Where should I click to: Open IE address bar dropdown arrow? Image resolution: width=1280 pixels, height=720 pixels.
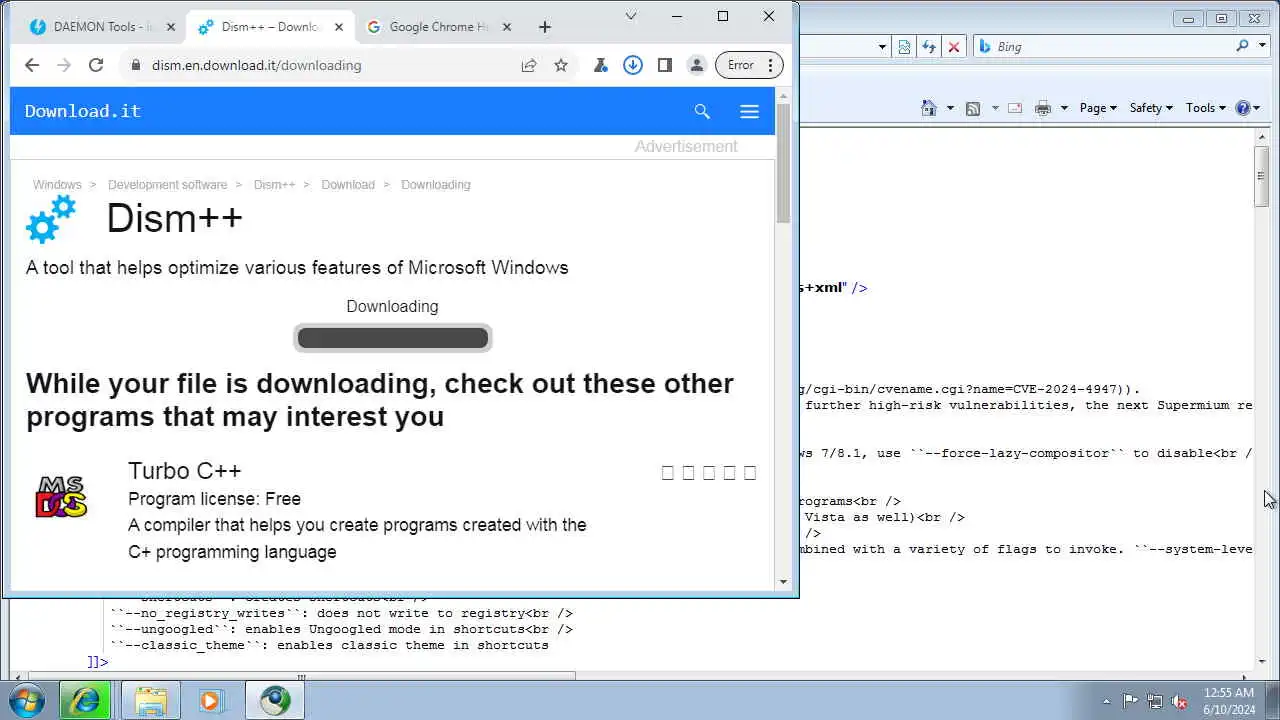click(x=882, y=46)
